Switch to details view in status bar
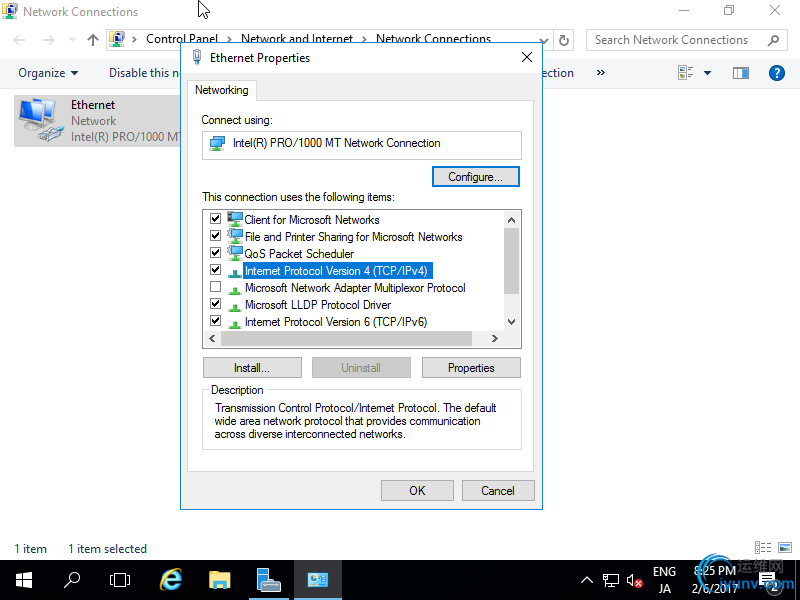This screenshot has height=600, width=800. 763,547
